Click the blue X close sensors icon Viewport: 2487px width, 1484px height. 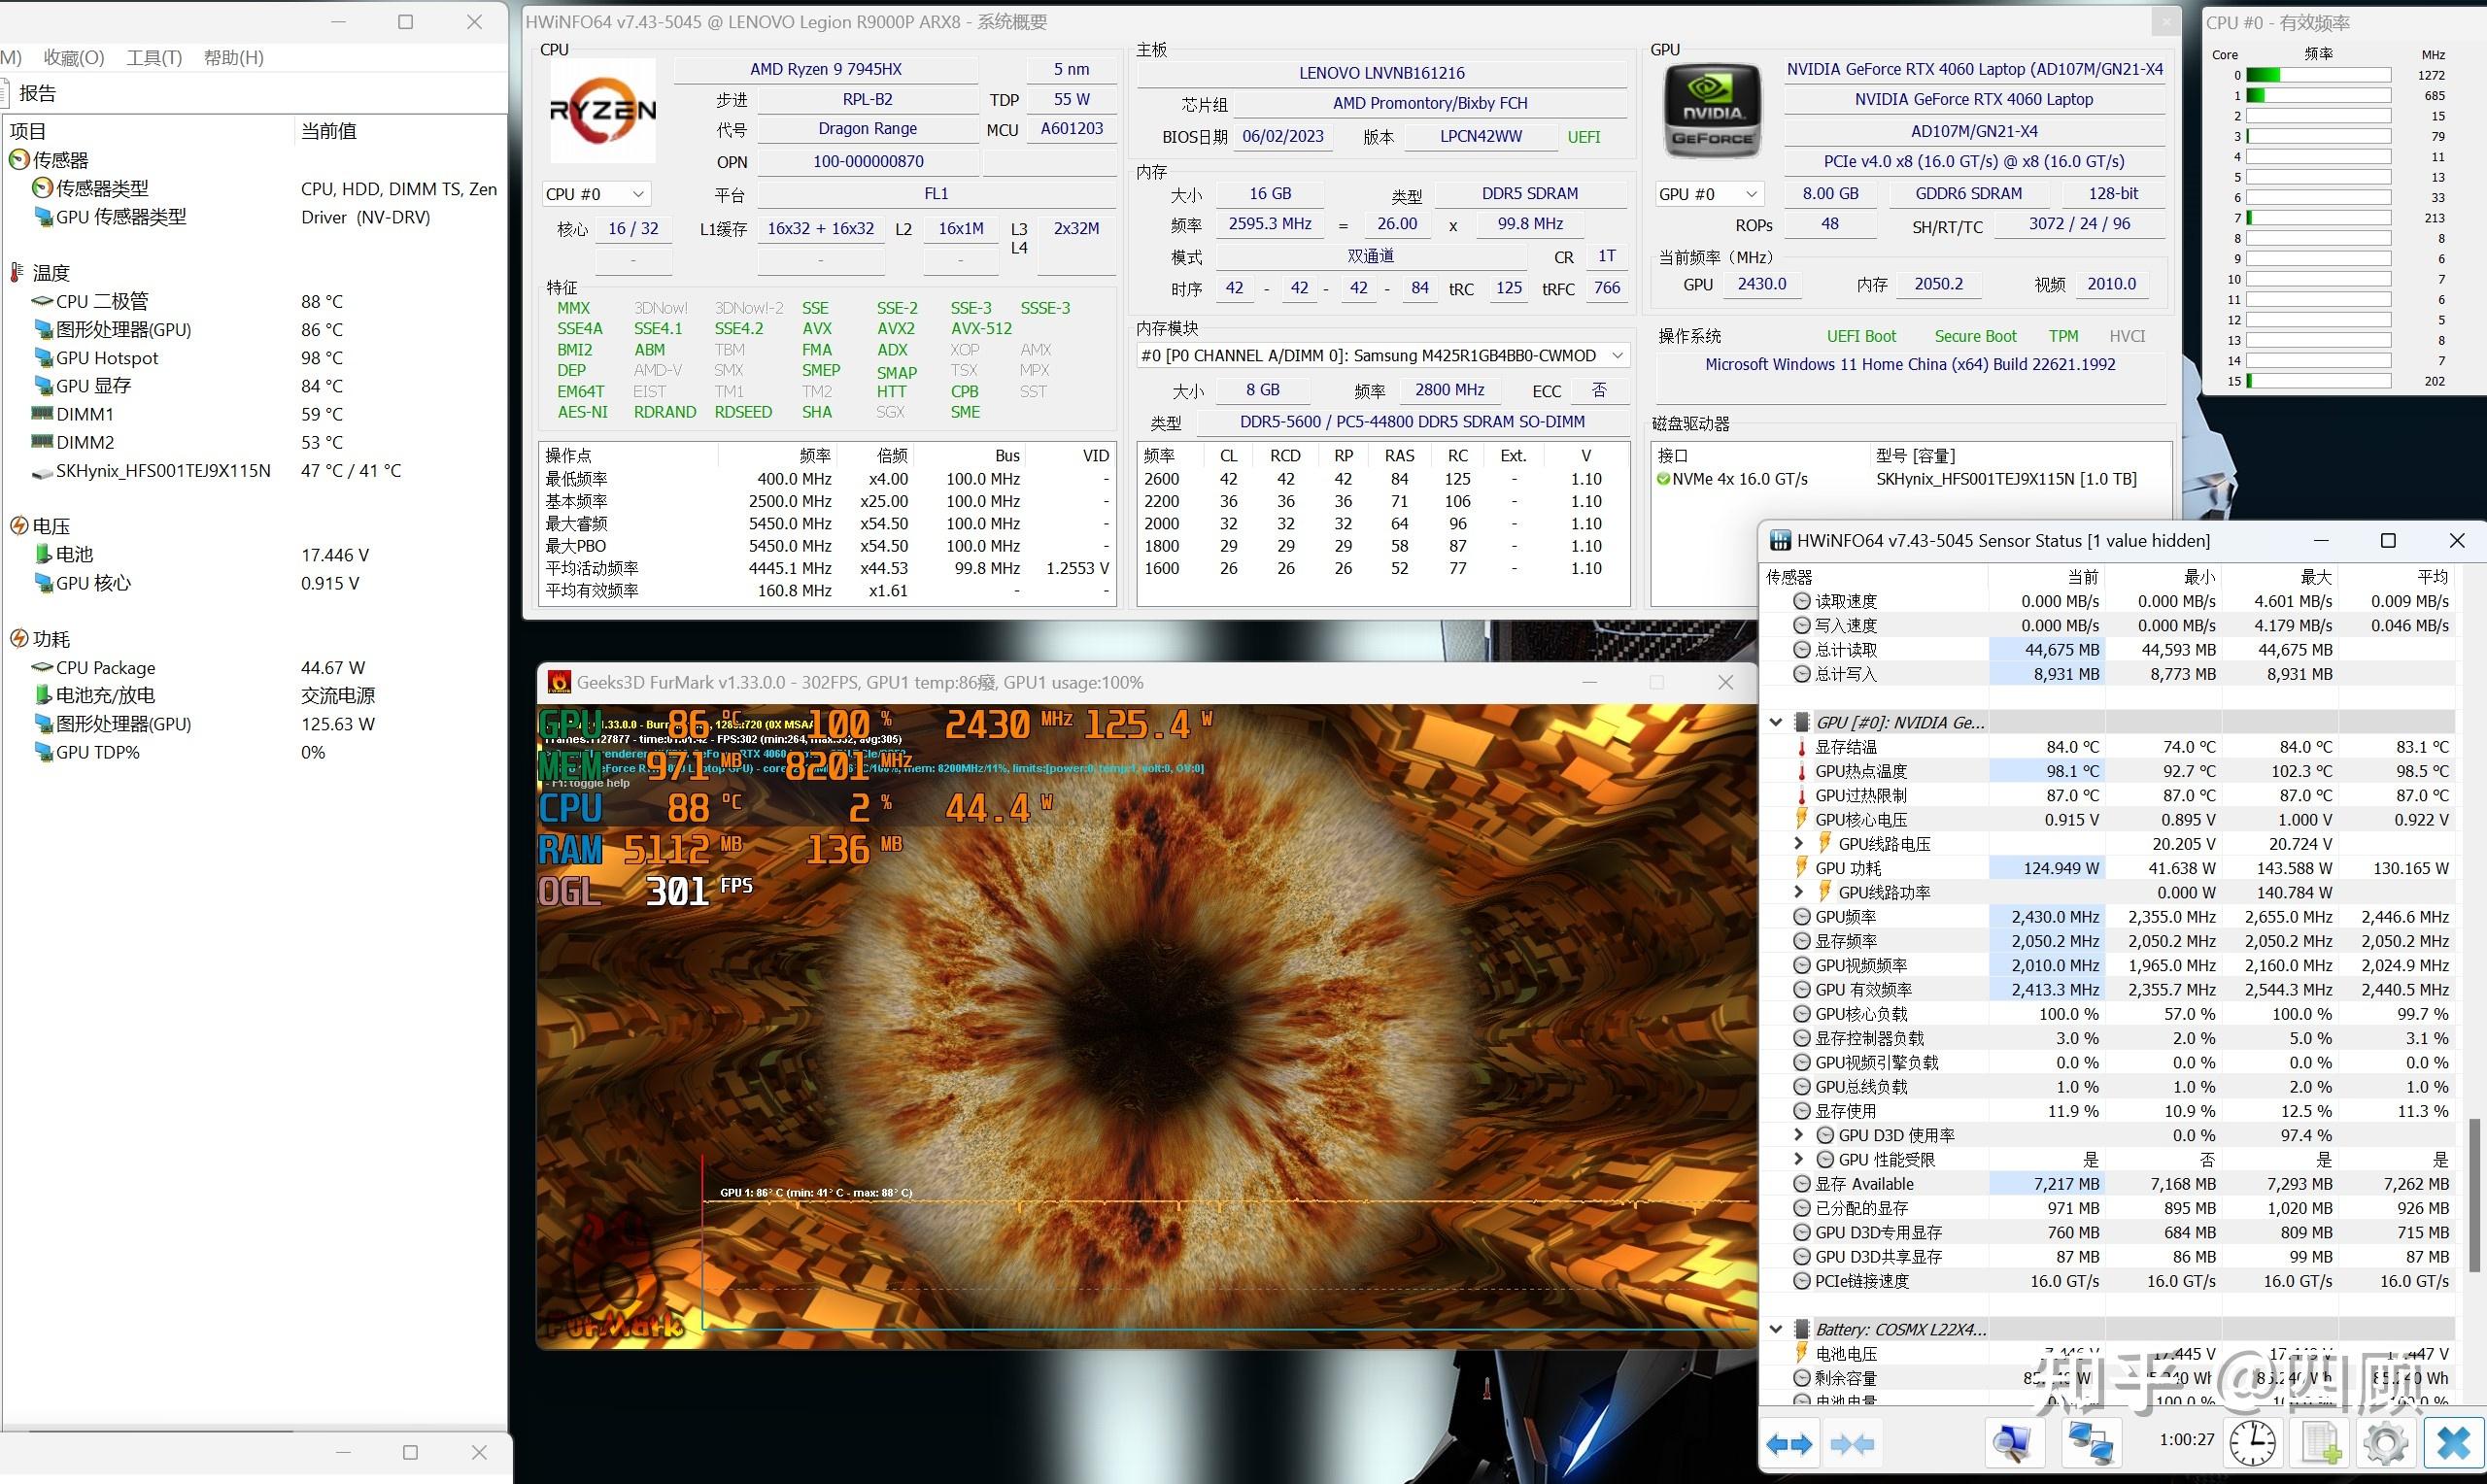(x=2453, y=1443)
